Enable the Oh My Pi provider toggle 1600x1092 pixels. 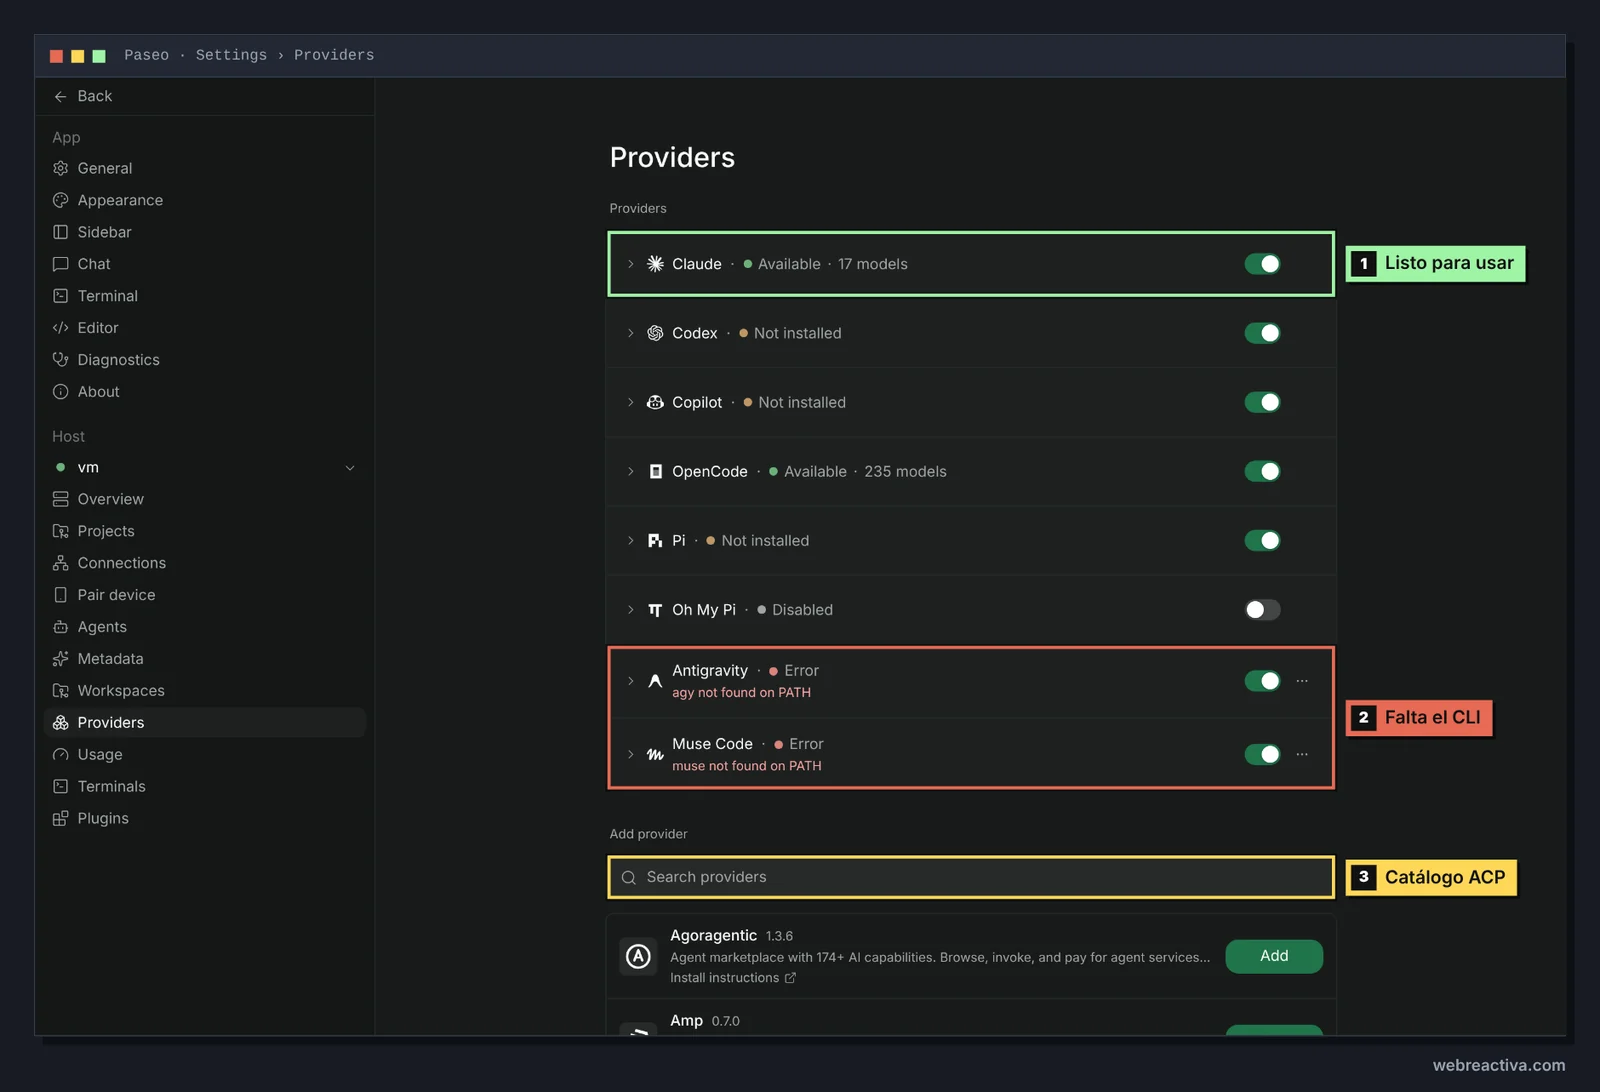(x=1262, y=610)
